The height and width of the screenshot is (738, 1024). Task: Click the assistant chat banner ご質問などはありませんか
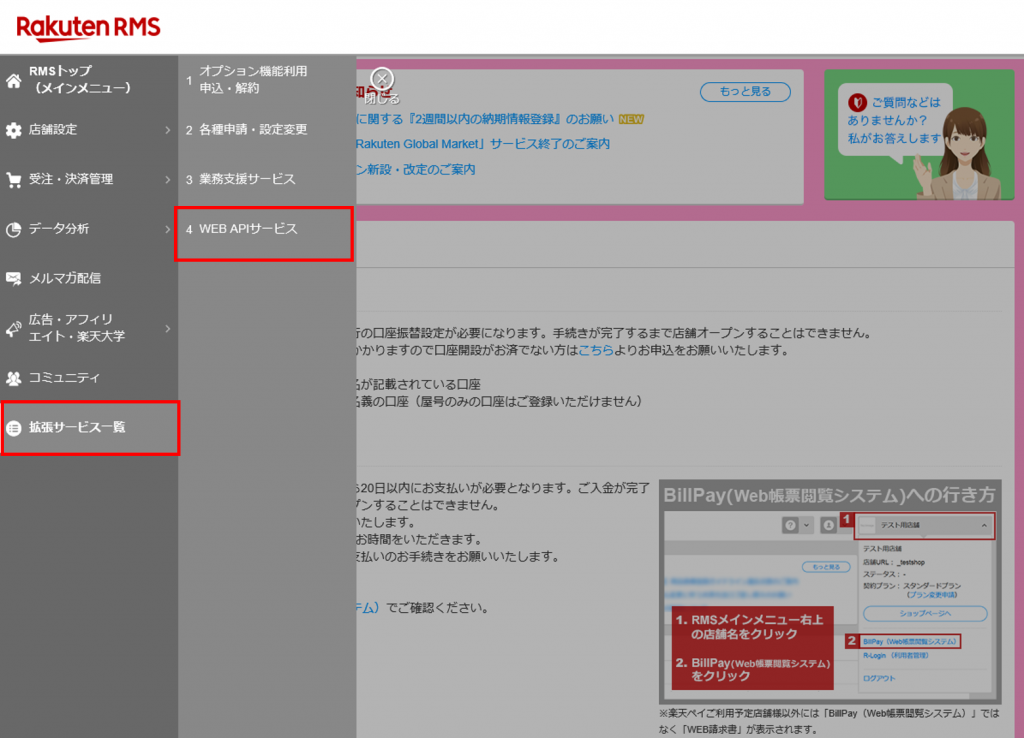point(919,135)
